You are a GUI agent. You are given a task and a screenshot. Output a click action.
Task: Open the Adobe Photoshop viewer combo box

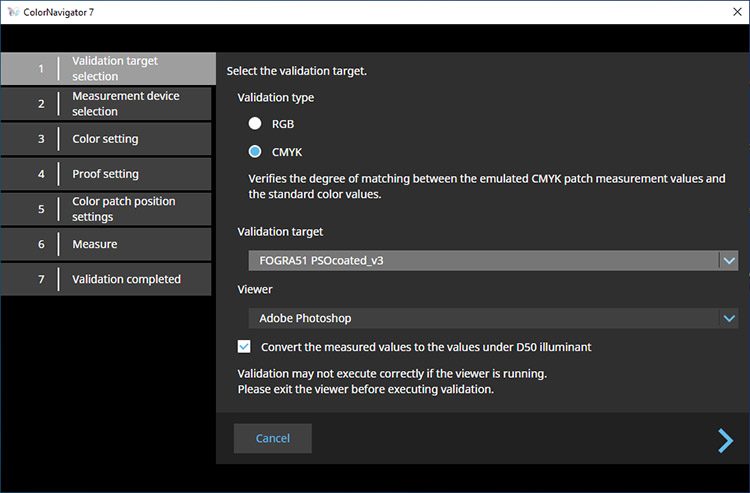(493, 318)
